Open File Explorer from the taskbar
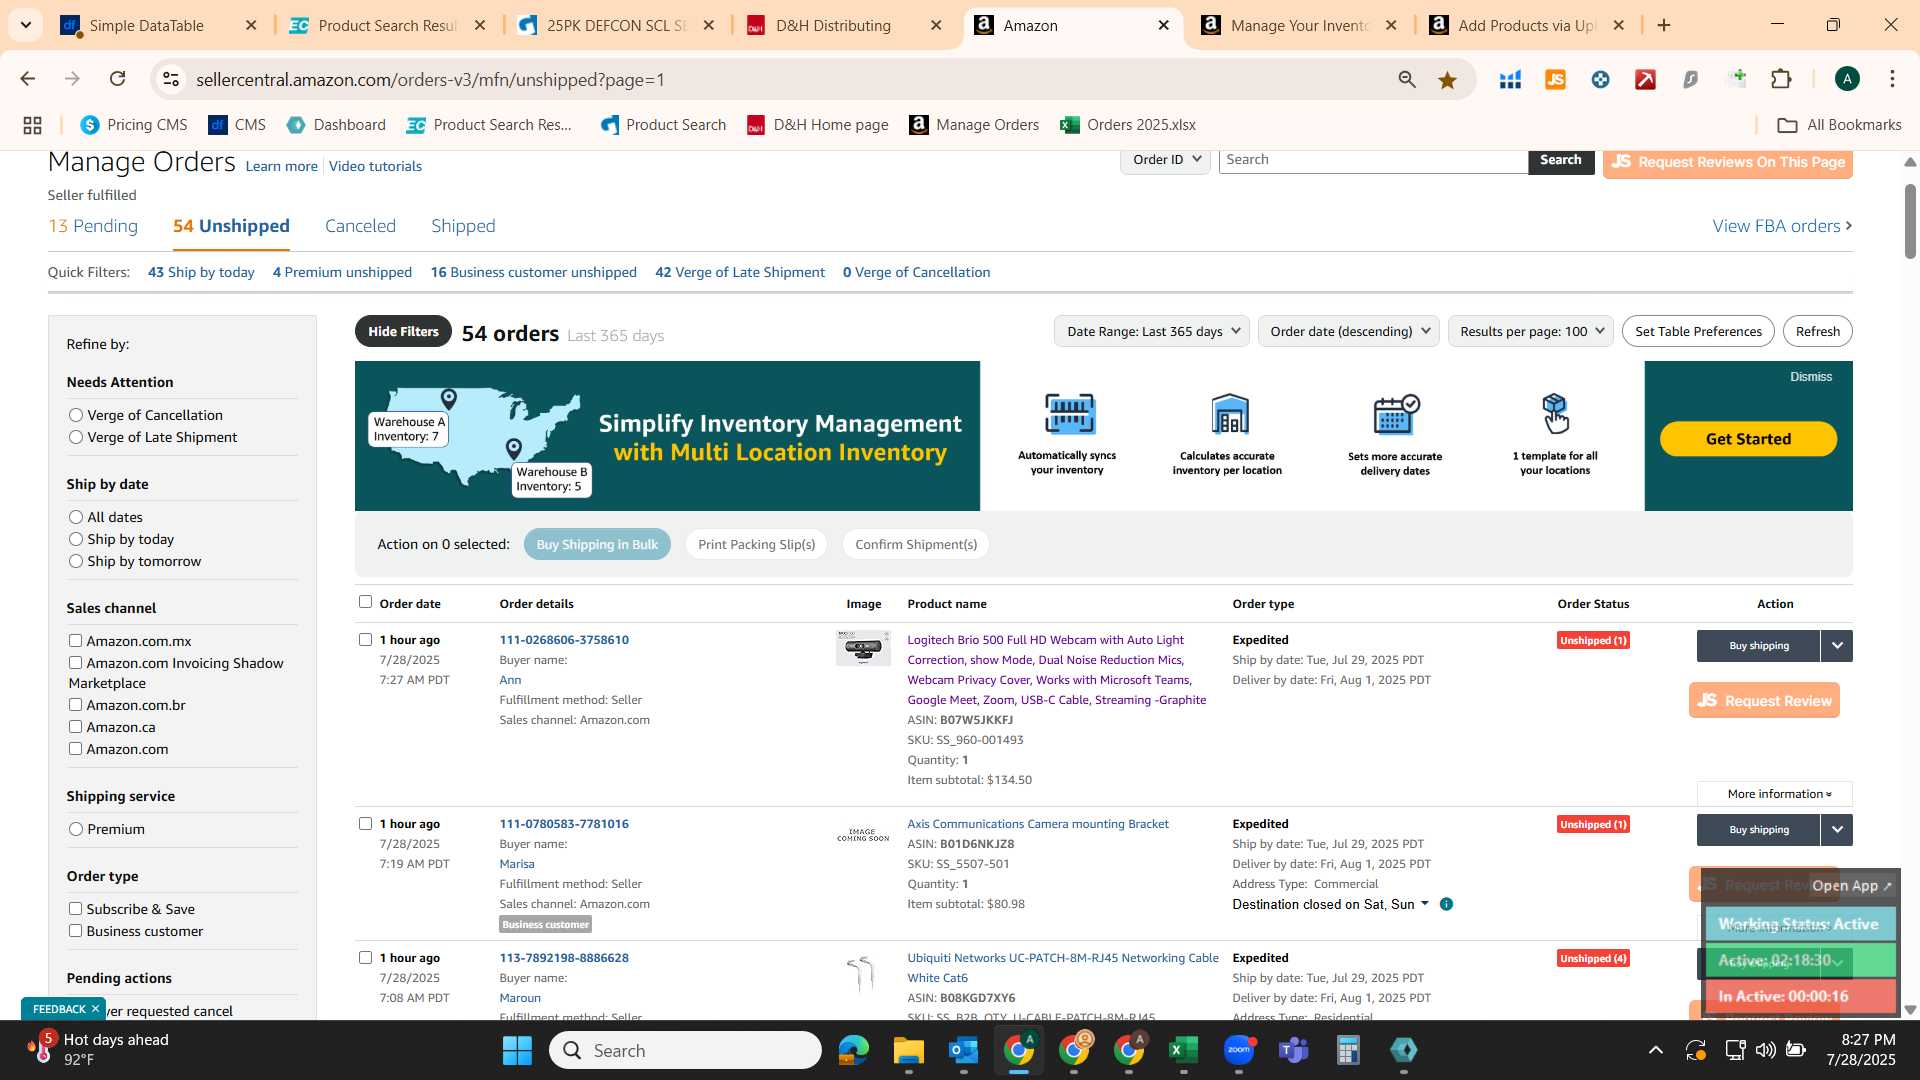This screenshot has height=1080, width=1920. tap(908, 1050)
